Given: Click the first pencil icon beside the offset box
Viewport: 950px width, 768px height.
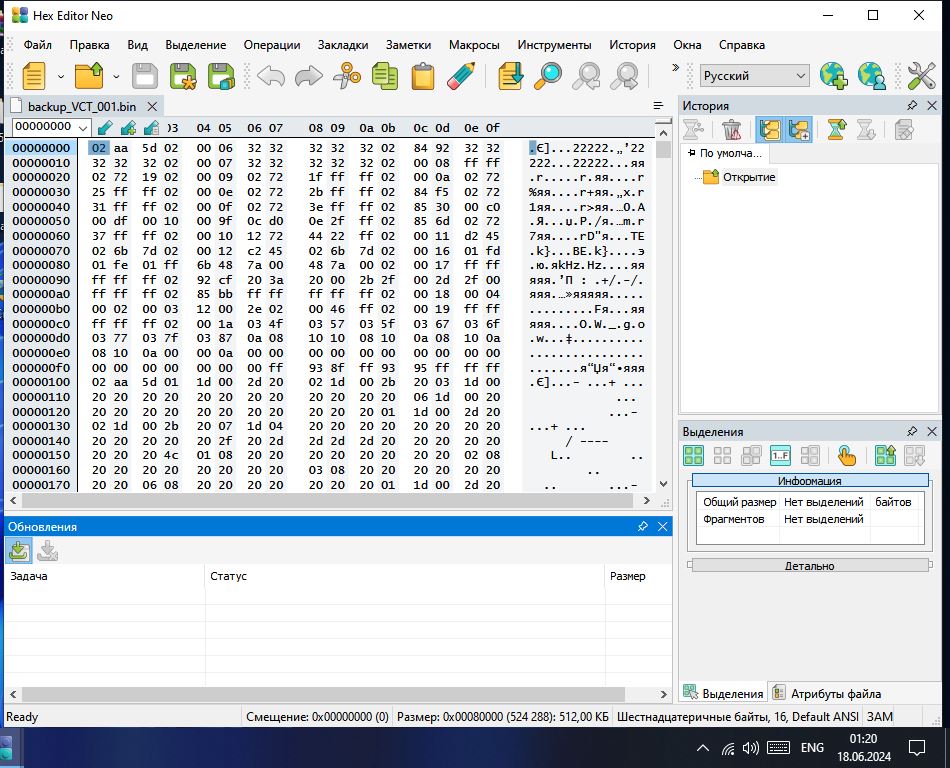Looking at the screenshot, I should tap(105, 128).
